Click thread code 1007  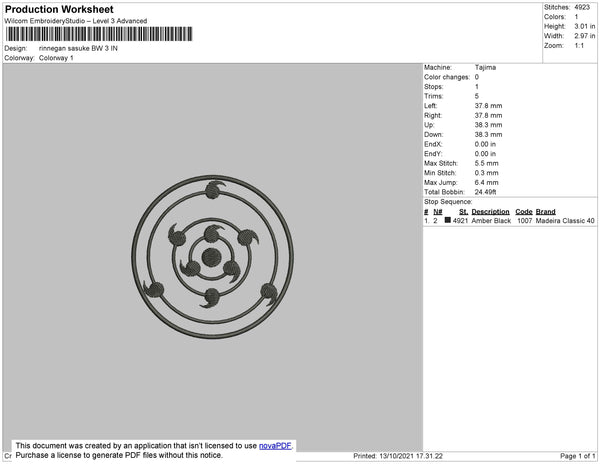click(524, 221)
